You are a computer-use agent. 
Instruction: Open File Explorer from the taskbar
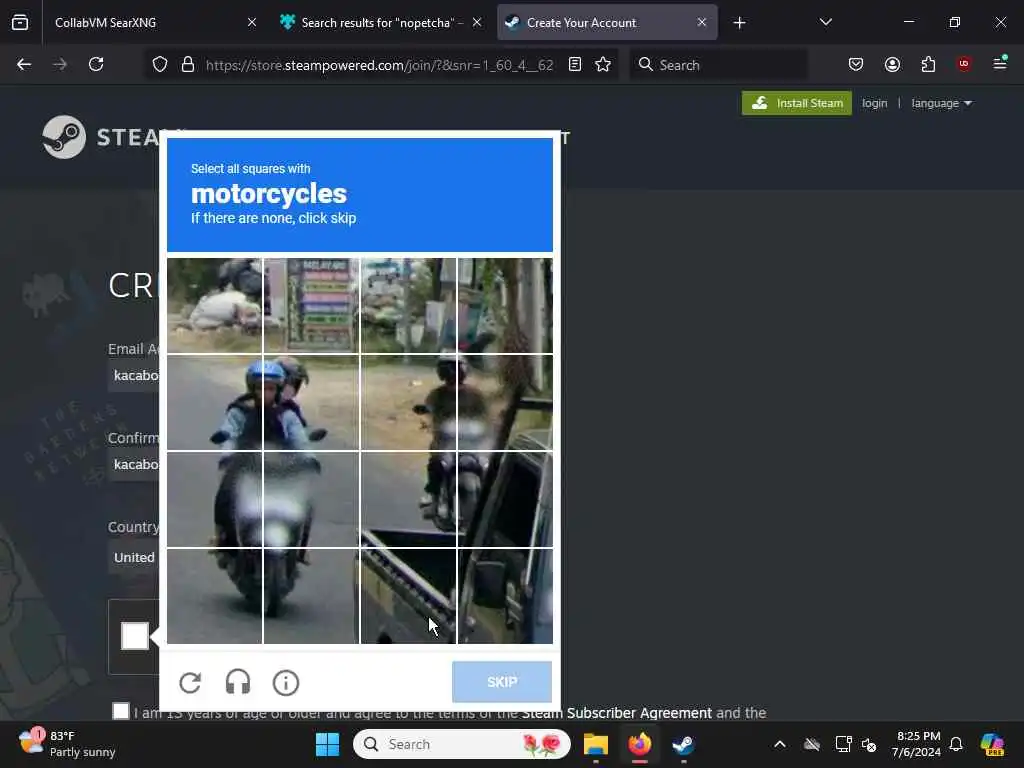pyautogui.click(x=596, y=744)
